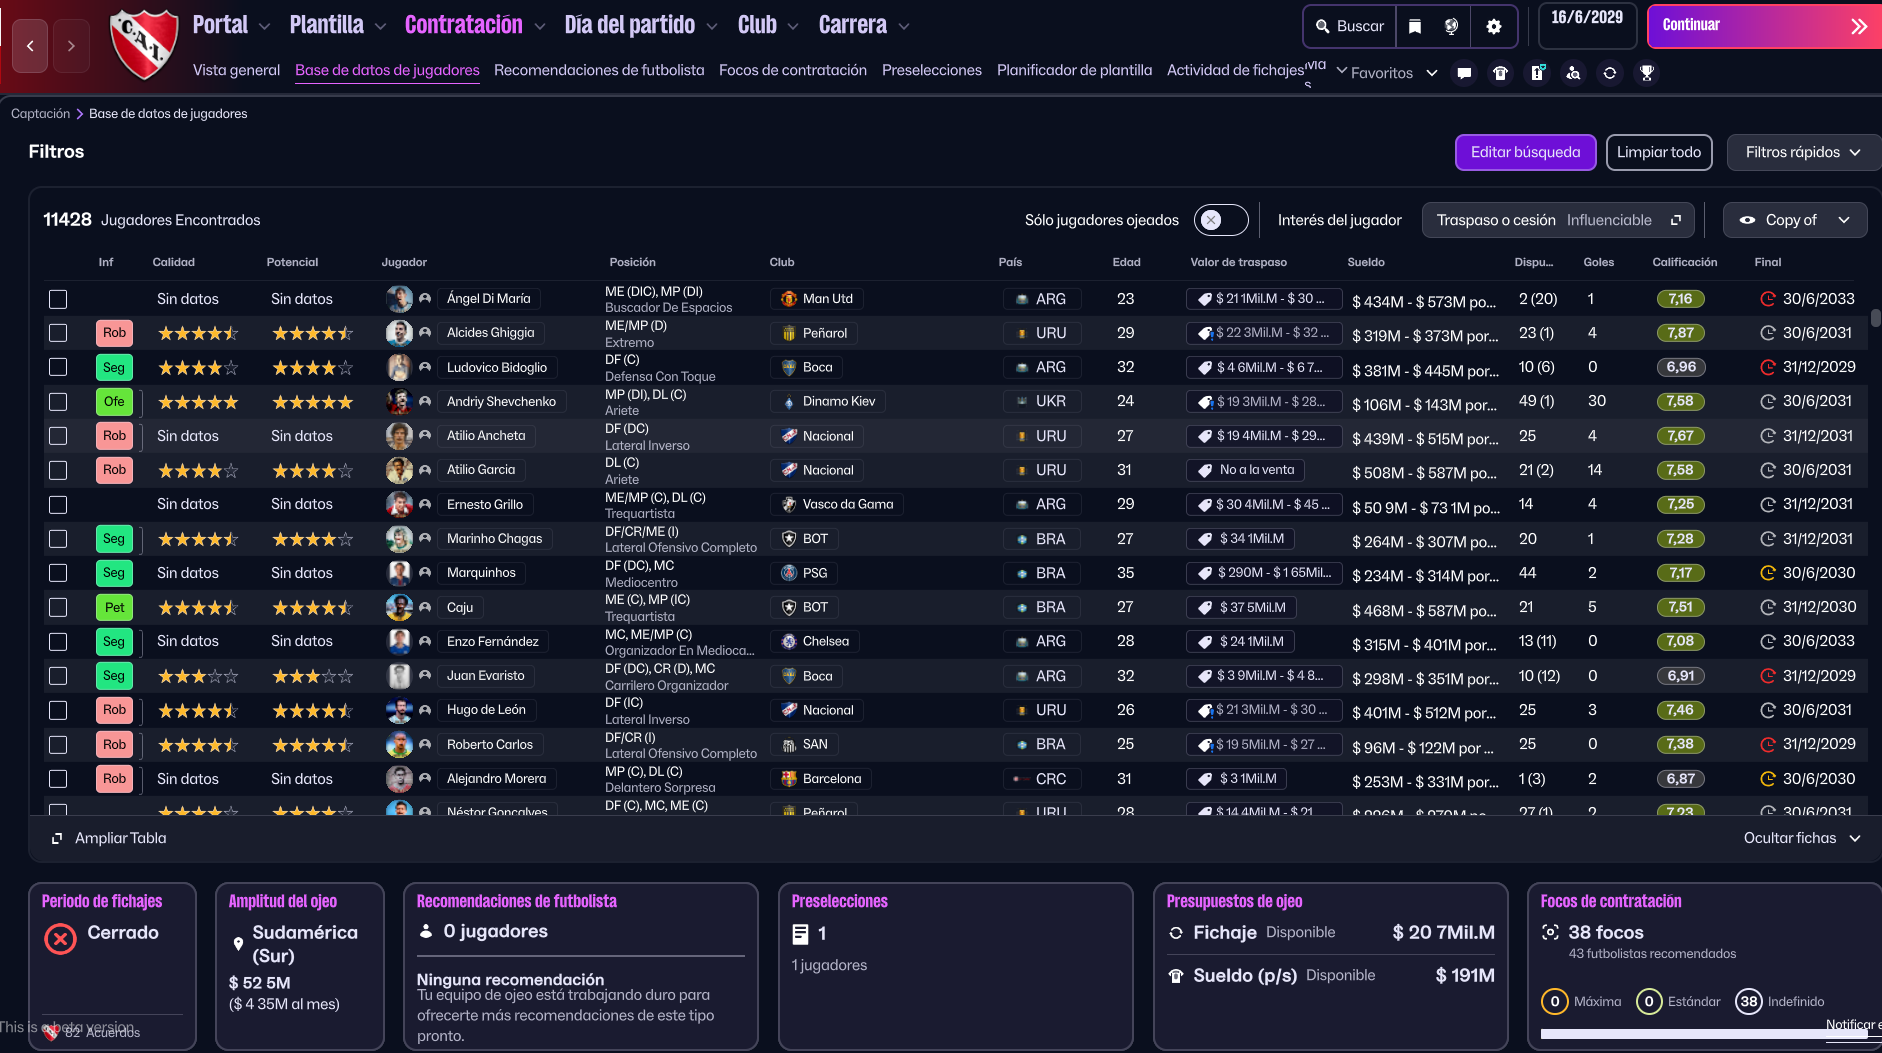Open the settings gear icon
This screenshot has width=1882, height=1053.
1494,26
